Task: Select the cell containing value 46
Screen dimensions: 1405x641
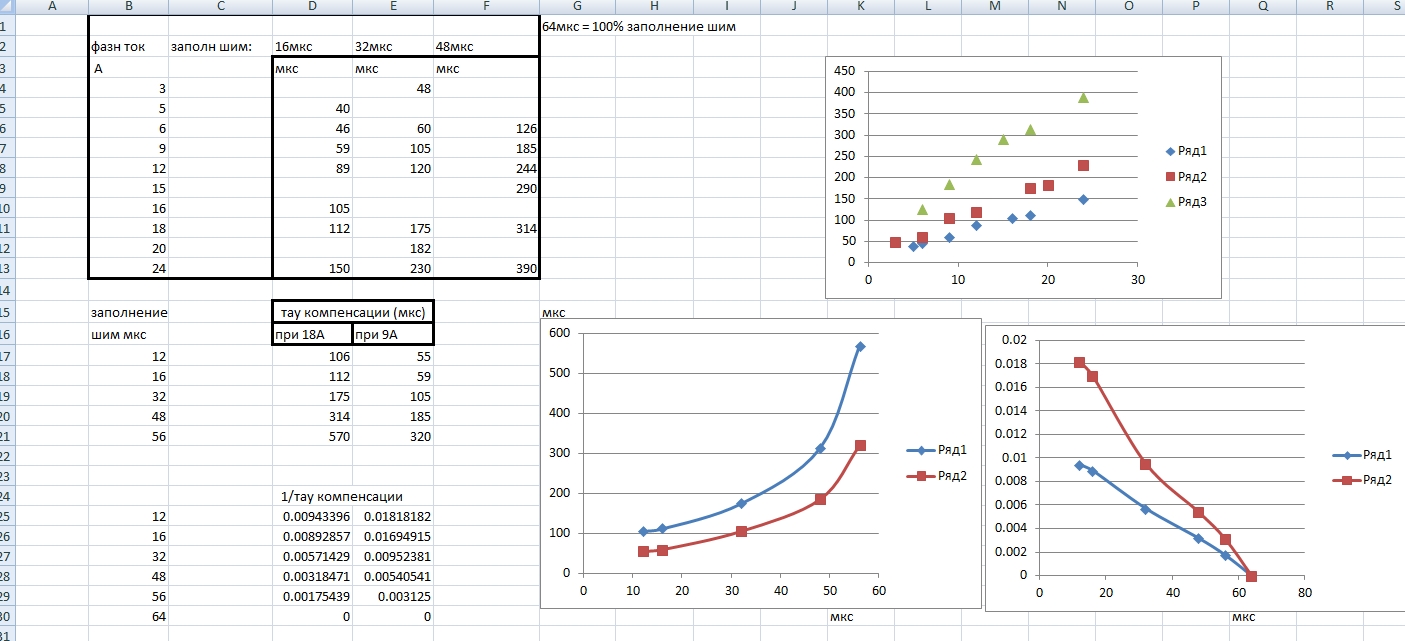Action: [312, 129]
